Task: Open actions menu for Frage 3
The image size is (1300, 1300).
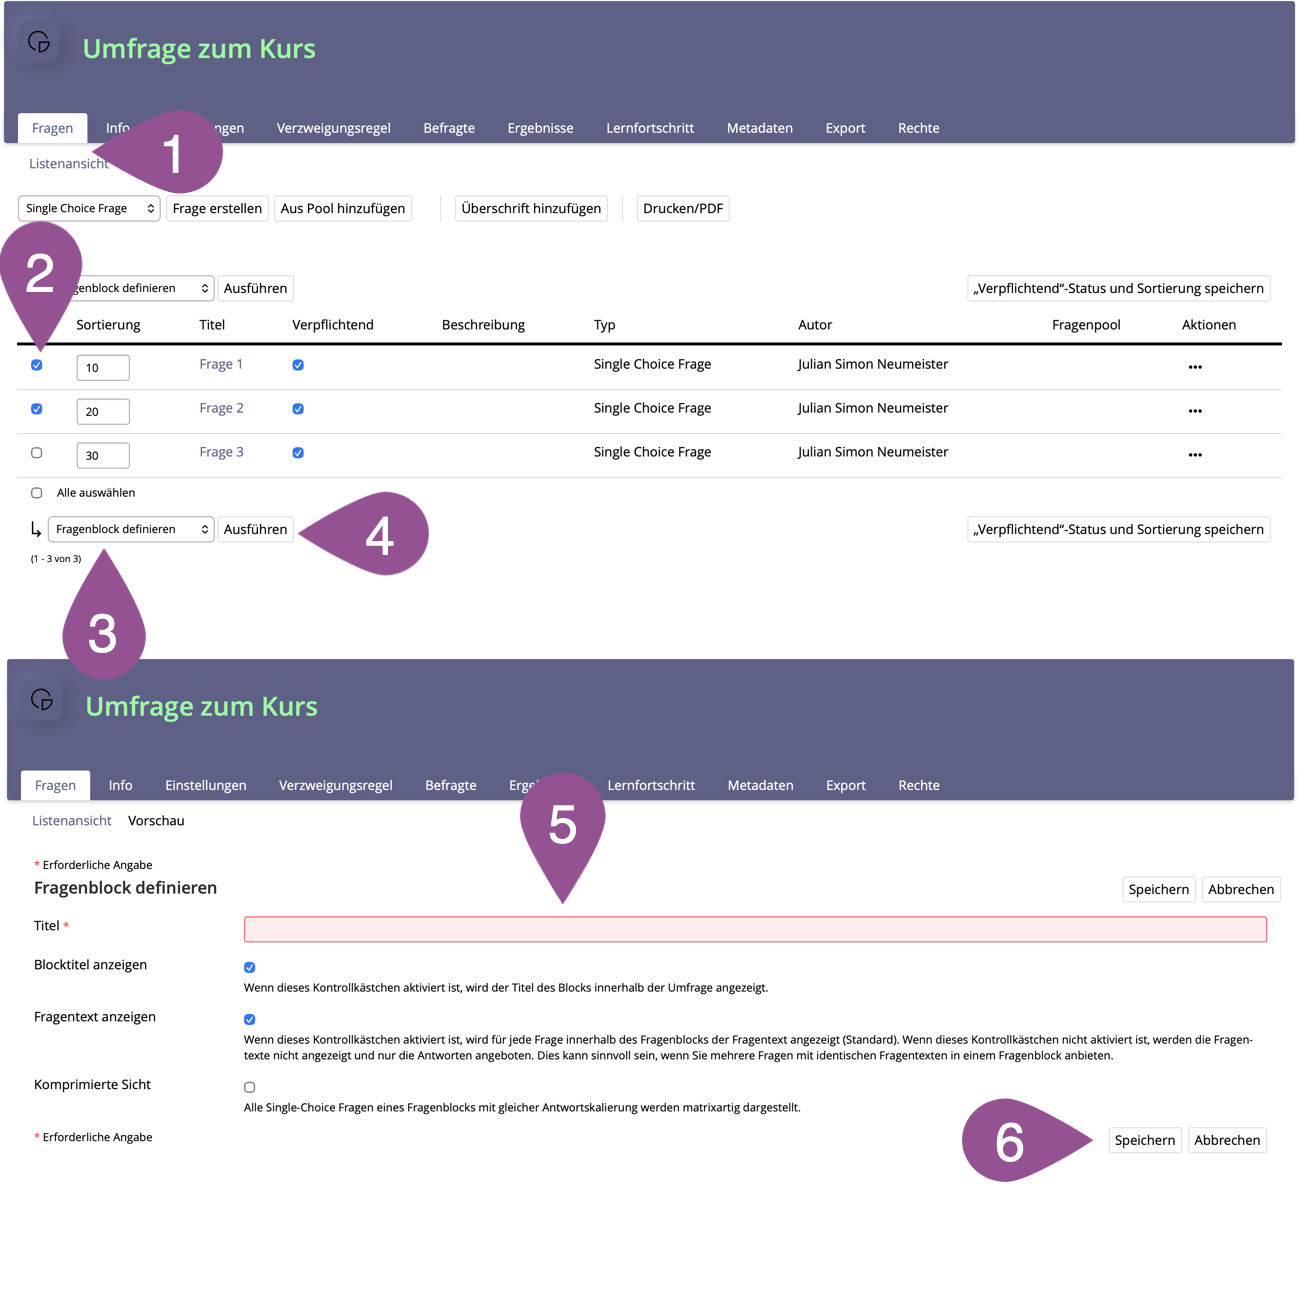Action: (x=1194, y=455)
